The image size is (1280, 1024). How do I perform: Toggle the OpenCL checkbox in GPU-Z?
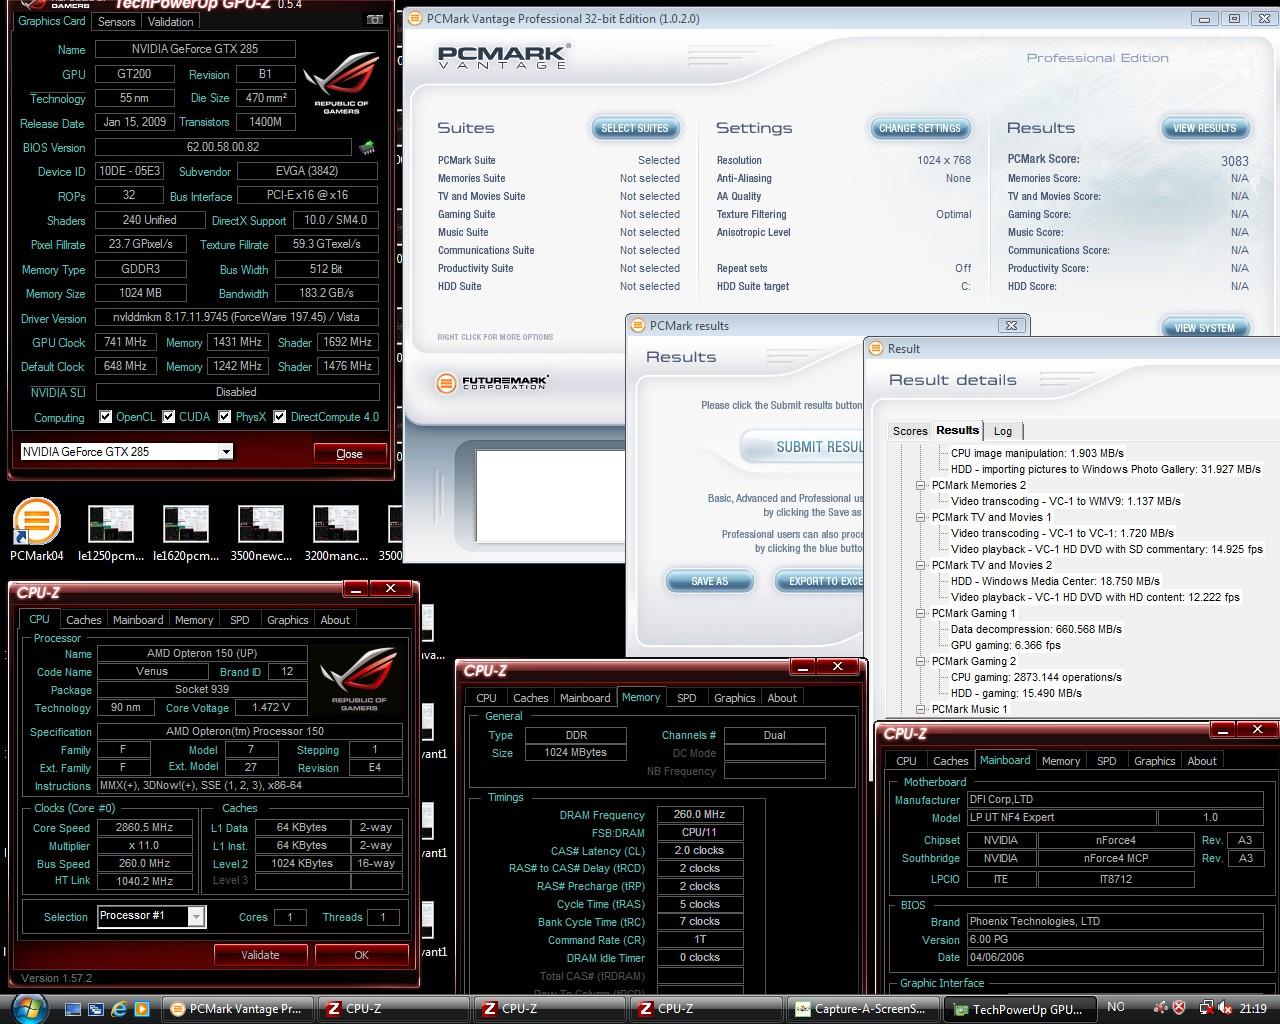click(x=105, y=417)
